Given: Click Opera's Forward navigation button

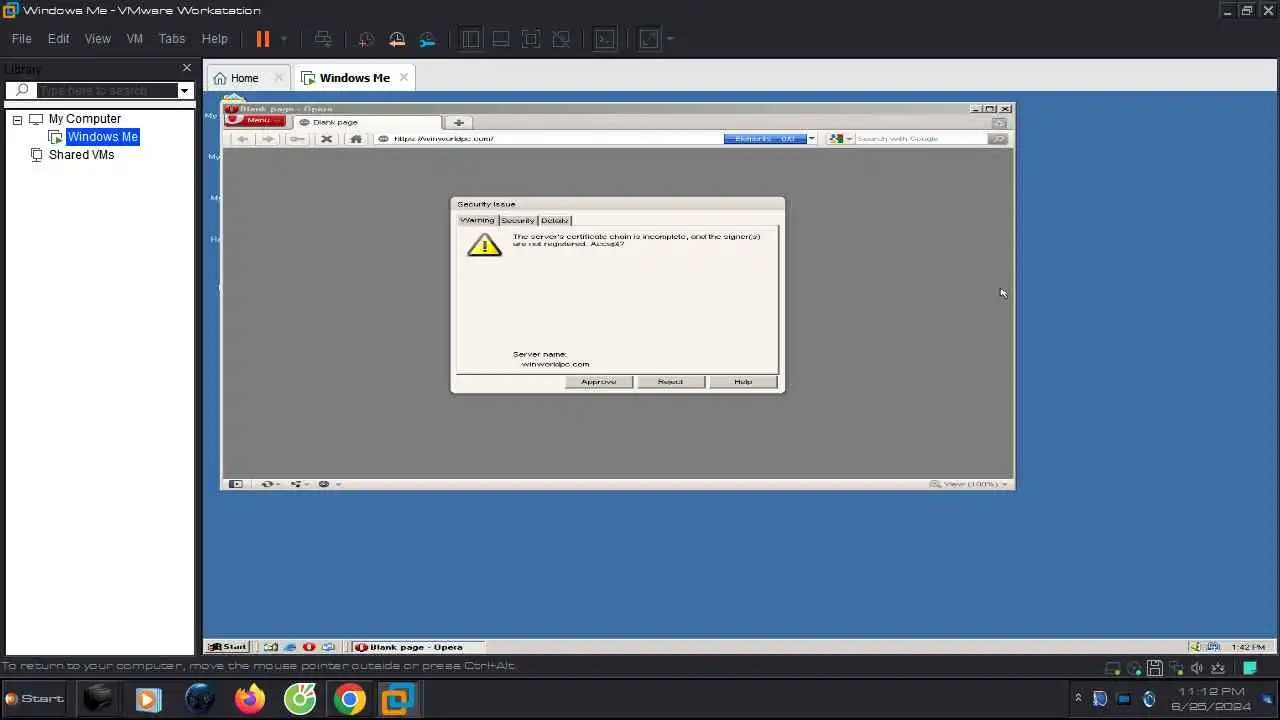Looking at the screenshot, I should (268, 139).
